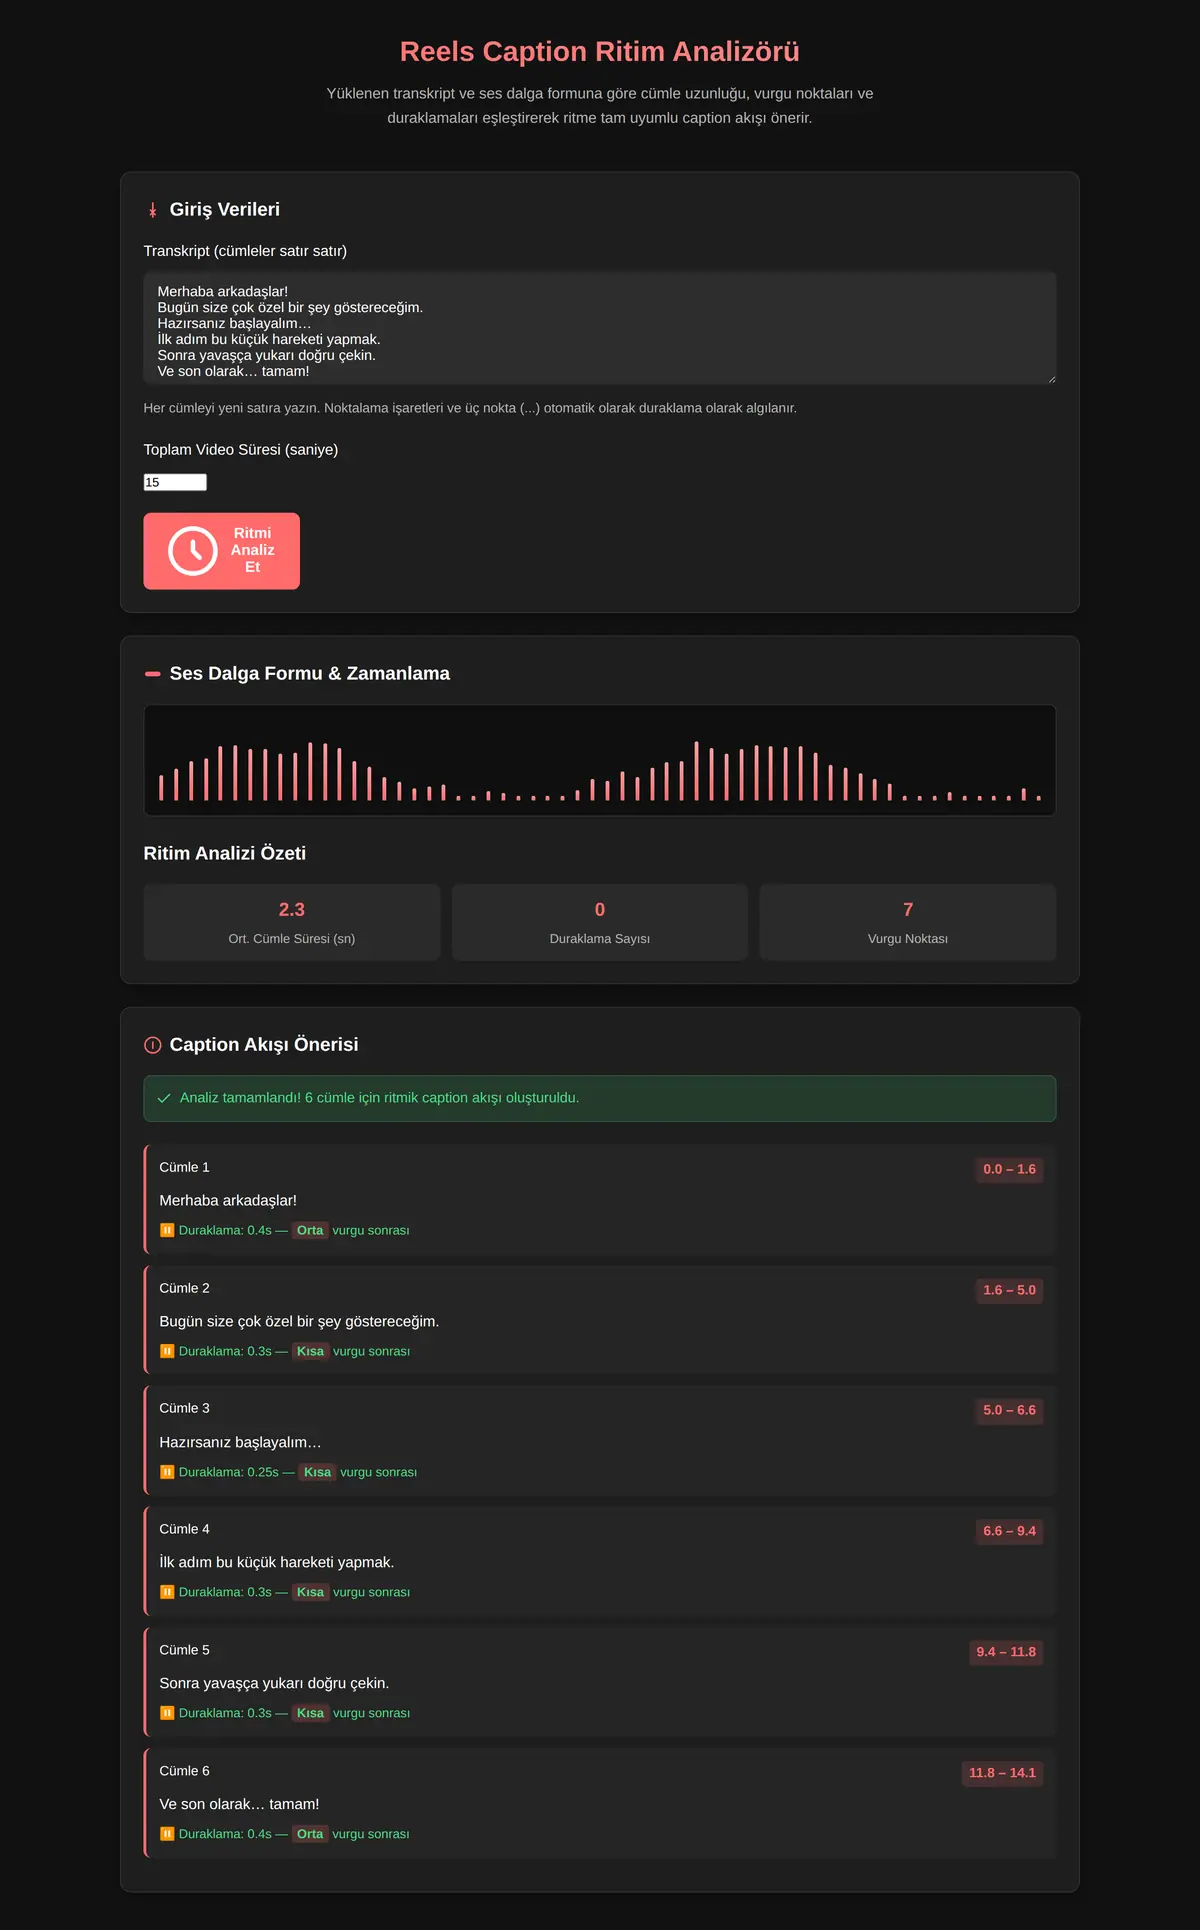Focus the Transkript text area
This screenshot has height=1930, width=1200.
coord(600,328)
